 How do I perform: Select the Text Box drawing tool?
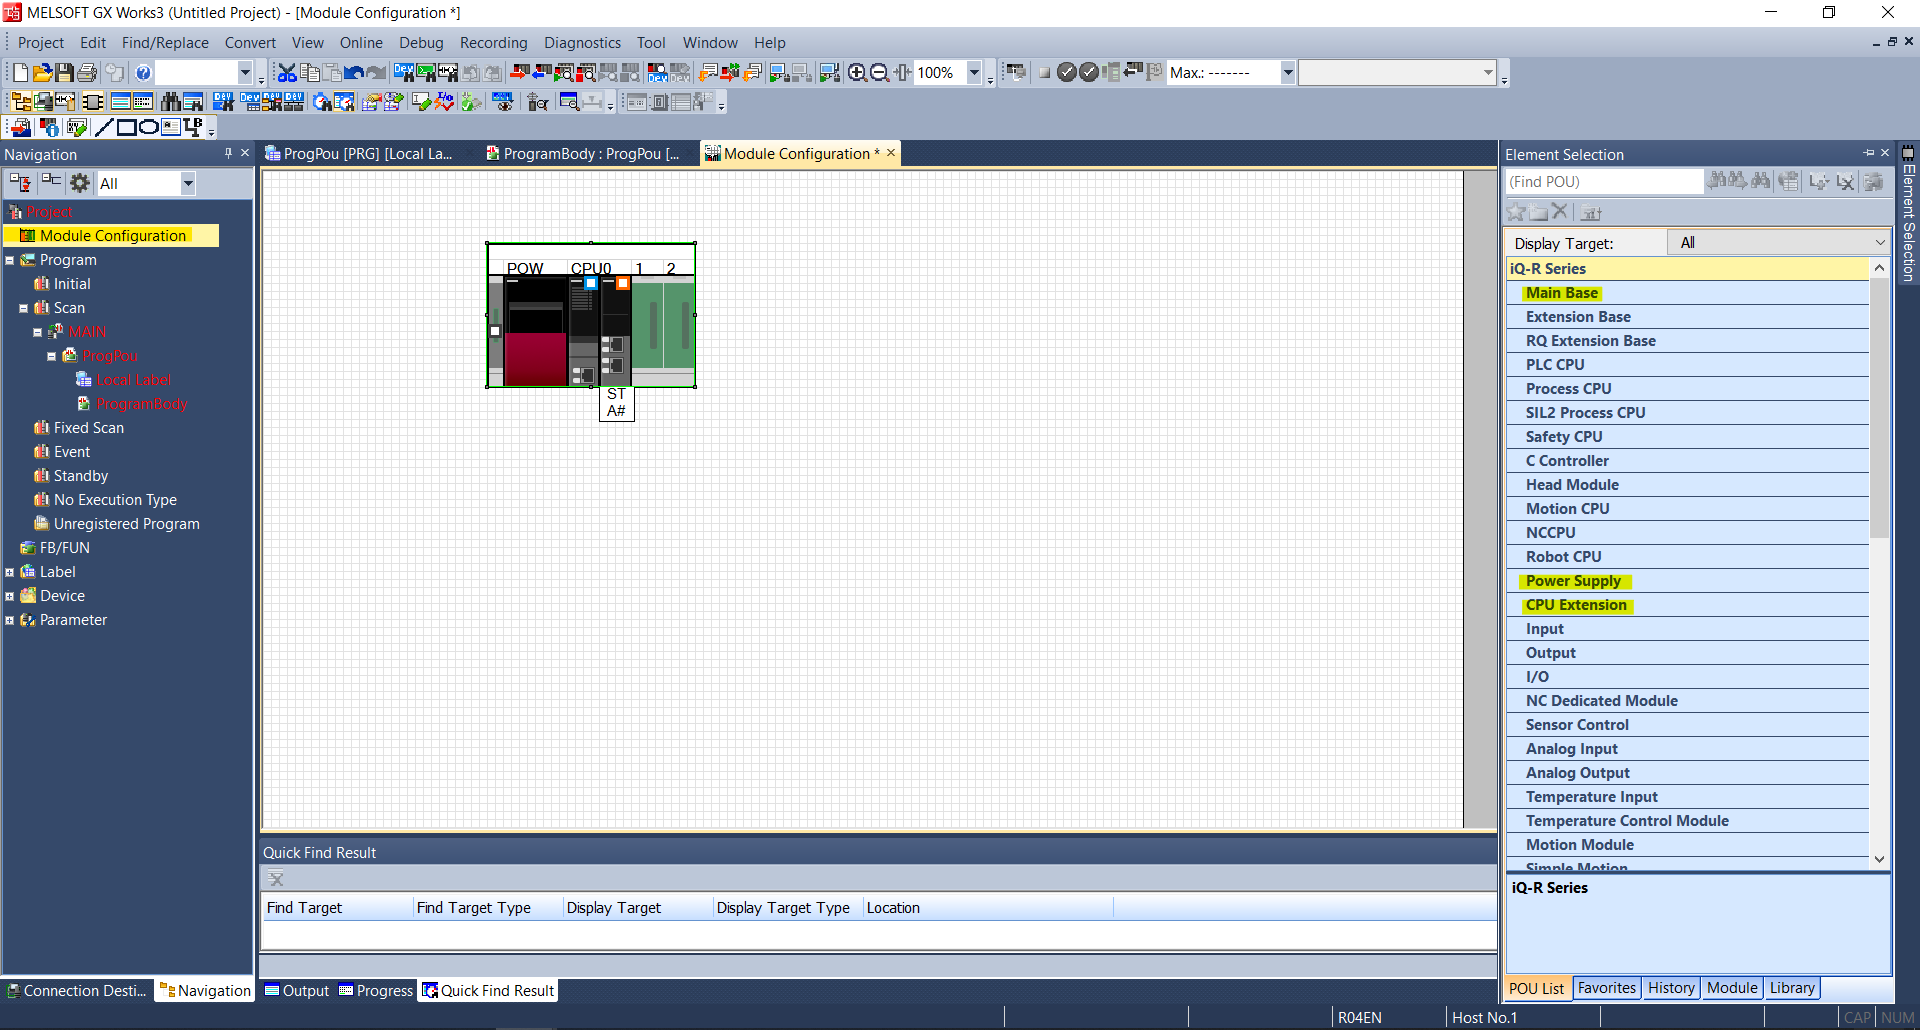171,127
